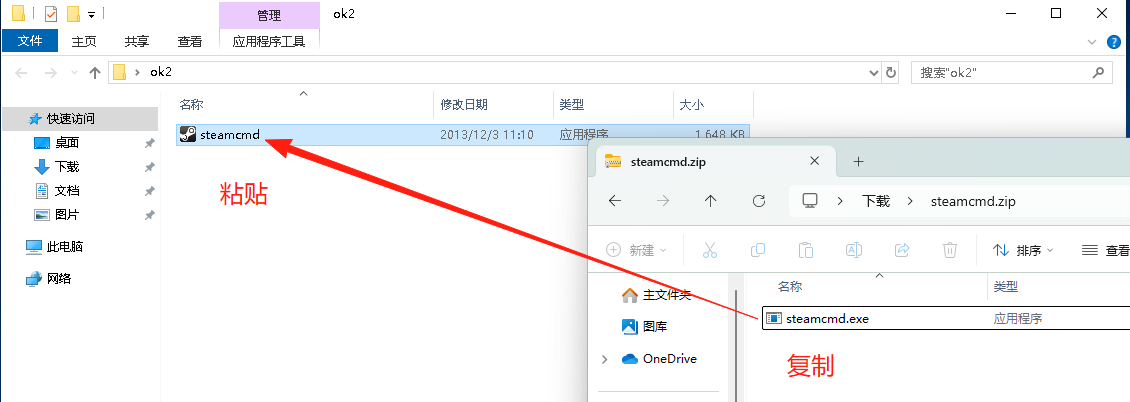The width and height of the screenshot is (1130, 402).
Task: Click the Rename icon in toolbar
Action: (853, 250)
